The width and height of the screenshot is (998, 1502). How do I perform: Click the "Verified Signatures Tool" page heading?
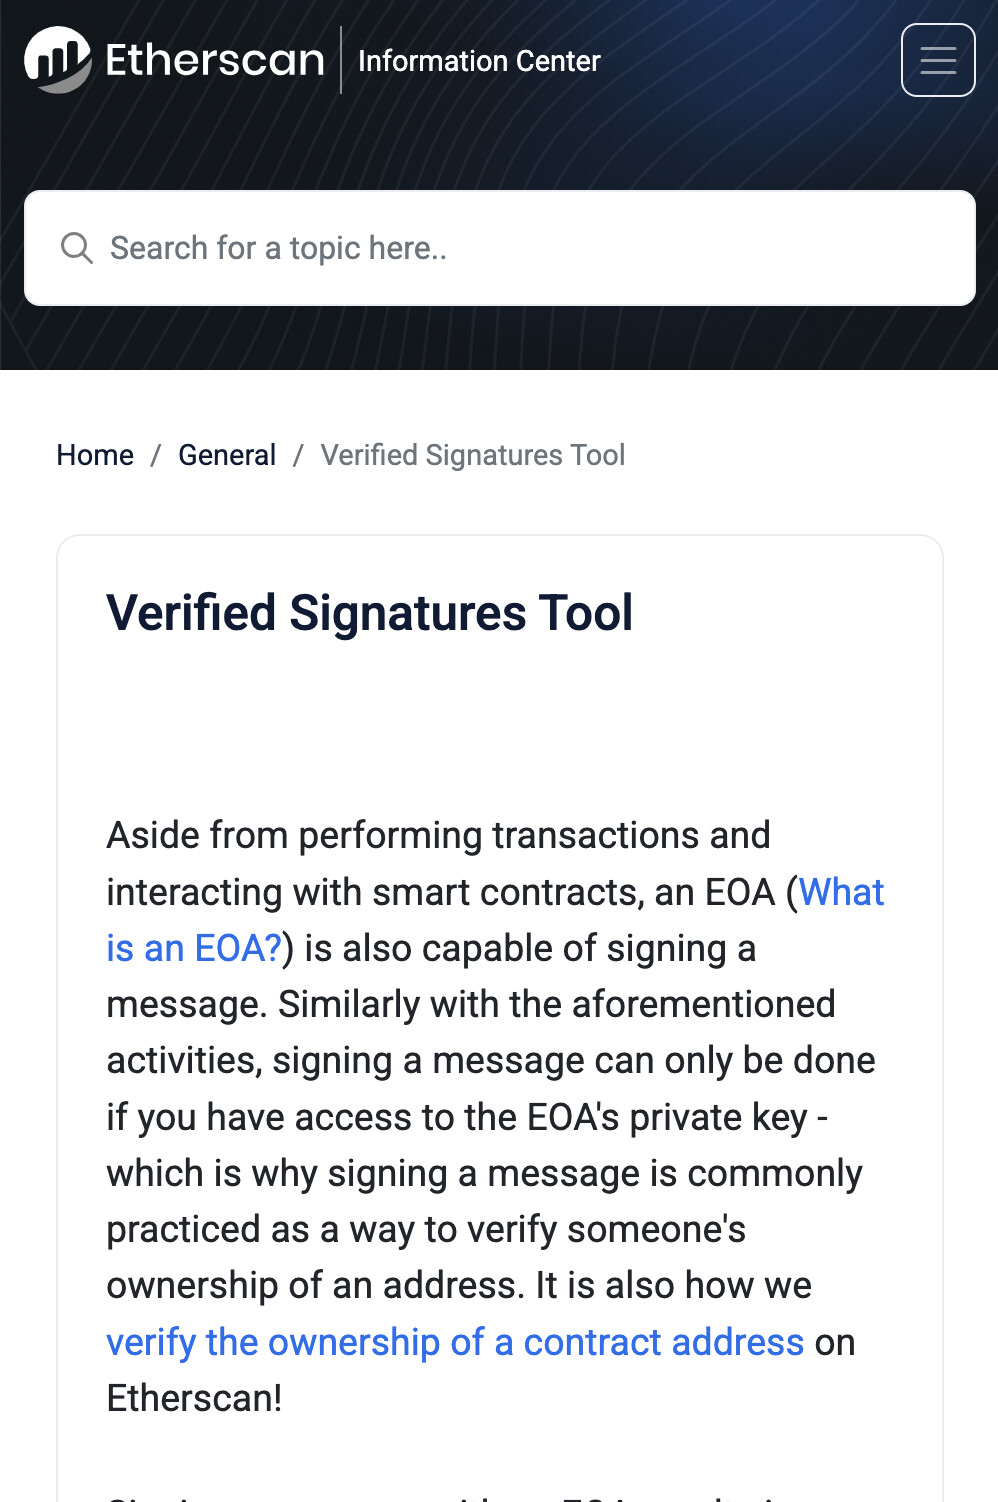pyautogui.click(x=369, y=612)
